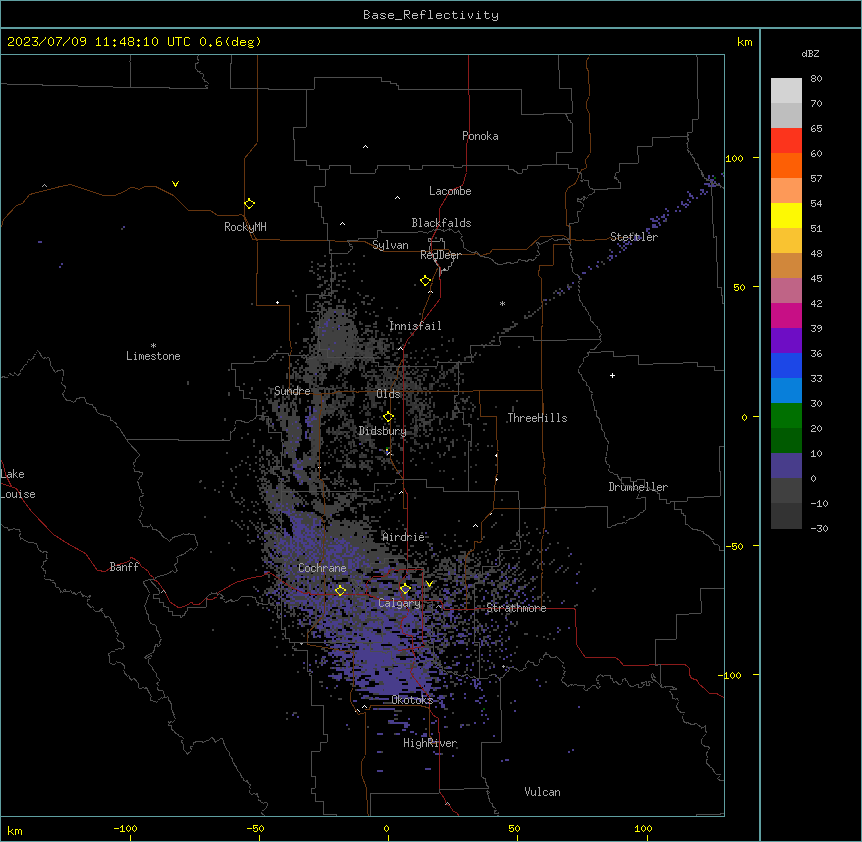Click the Lake Louise label
Screen dimensions: 862x842
point(17,484)
